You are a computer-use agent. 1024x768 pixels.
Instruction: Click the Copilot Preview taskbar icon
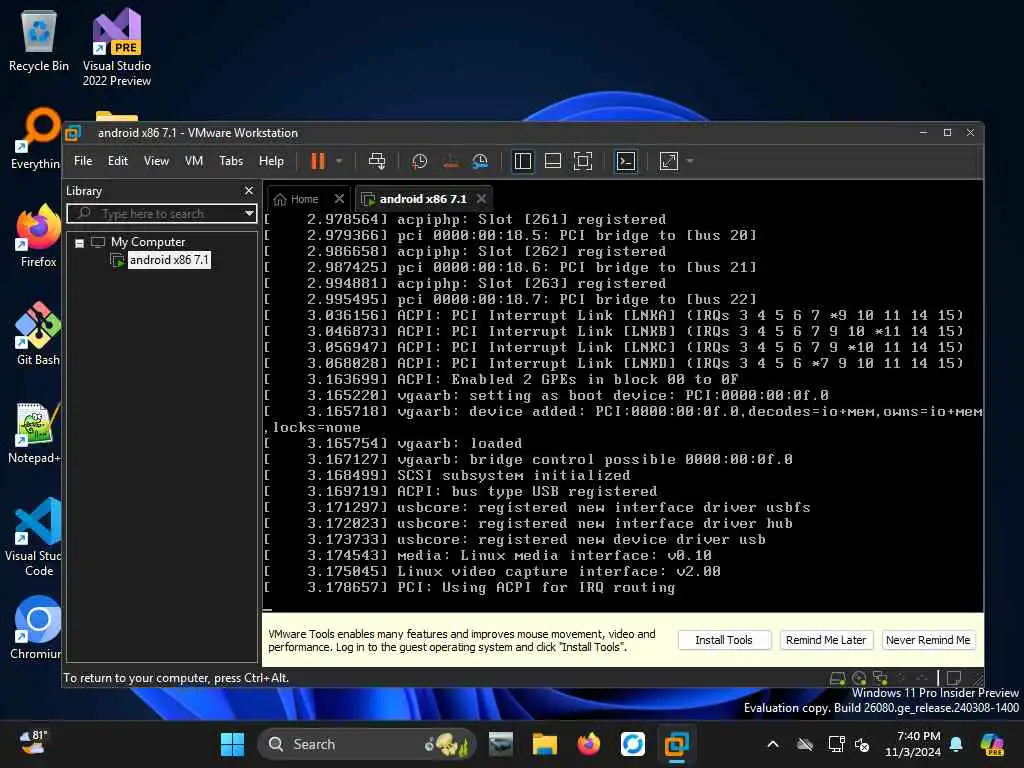[991, 744]
